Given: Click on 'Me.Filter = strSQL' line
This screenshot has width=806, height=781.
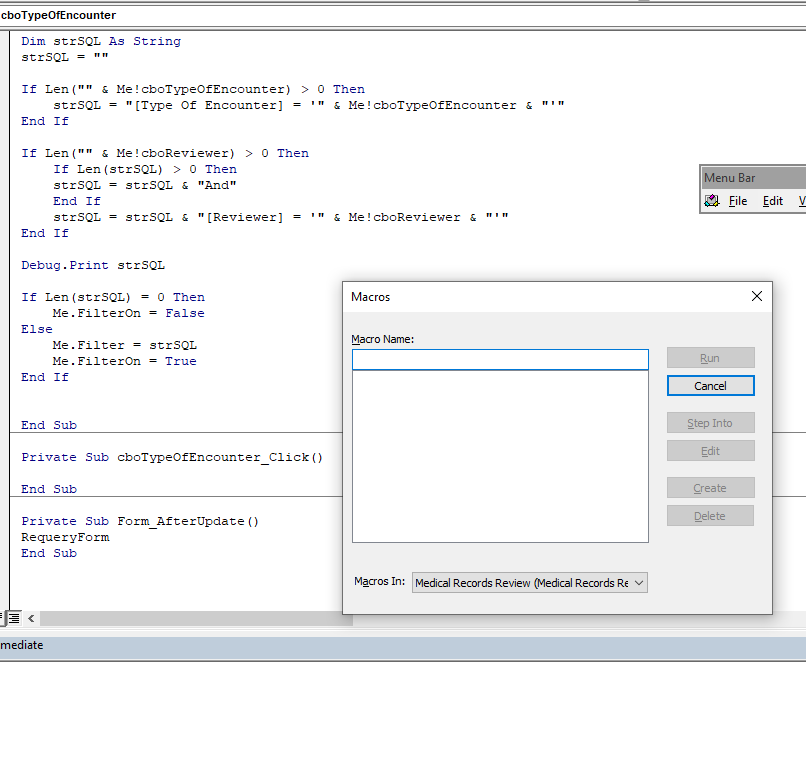Looking at the screenshot, I should pos(125,345).
